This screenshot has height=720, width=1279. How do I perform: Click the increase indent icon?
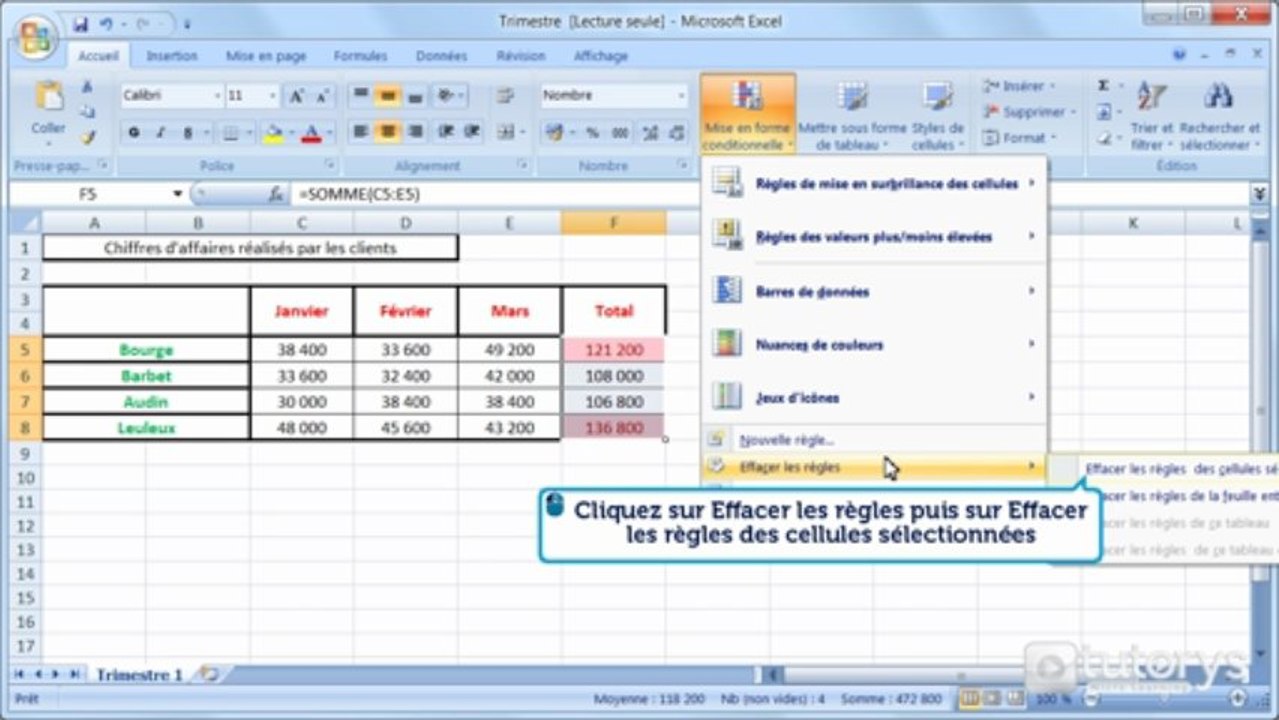(x=472, y=132)
